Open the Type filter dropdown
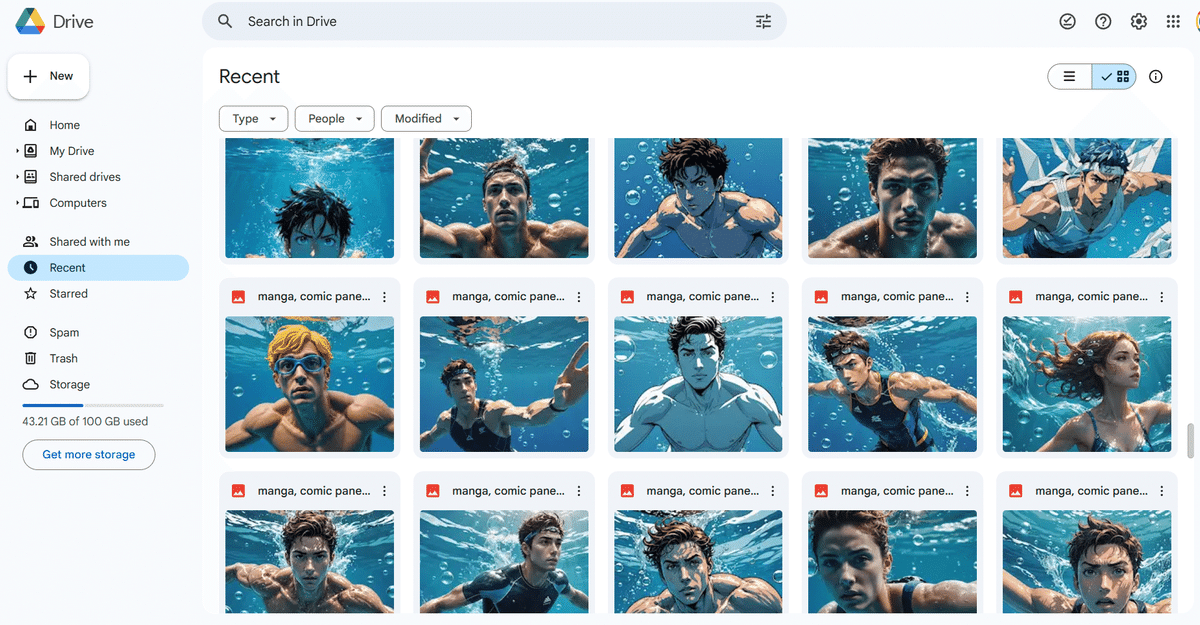Viewport: 1200px width, 625px height. [253, 119]
